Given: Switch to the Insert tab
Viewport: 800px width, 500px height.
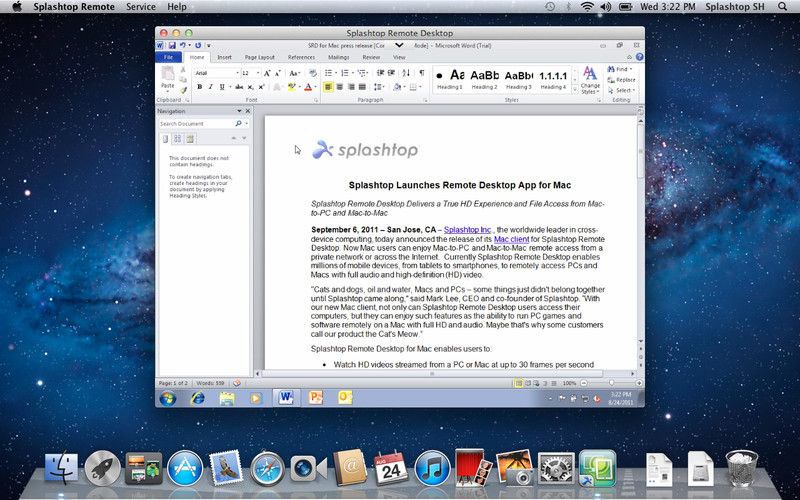Looking at the screenshot, I should click(224, 57).
